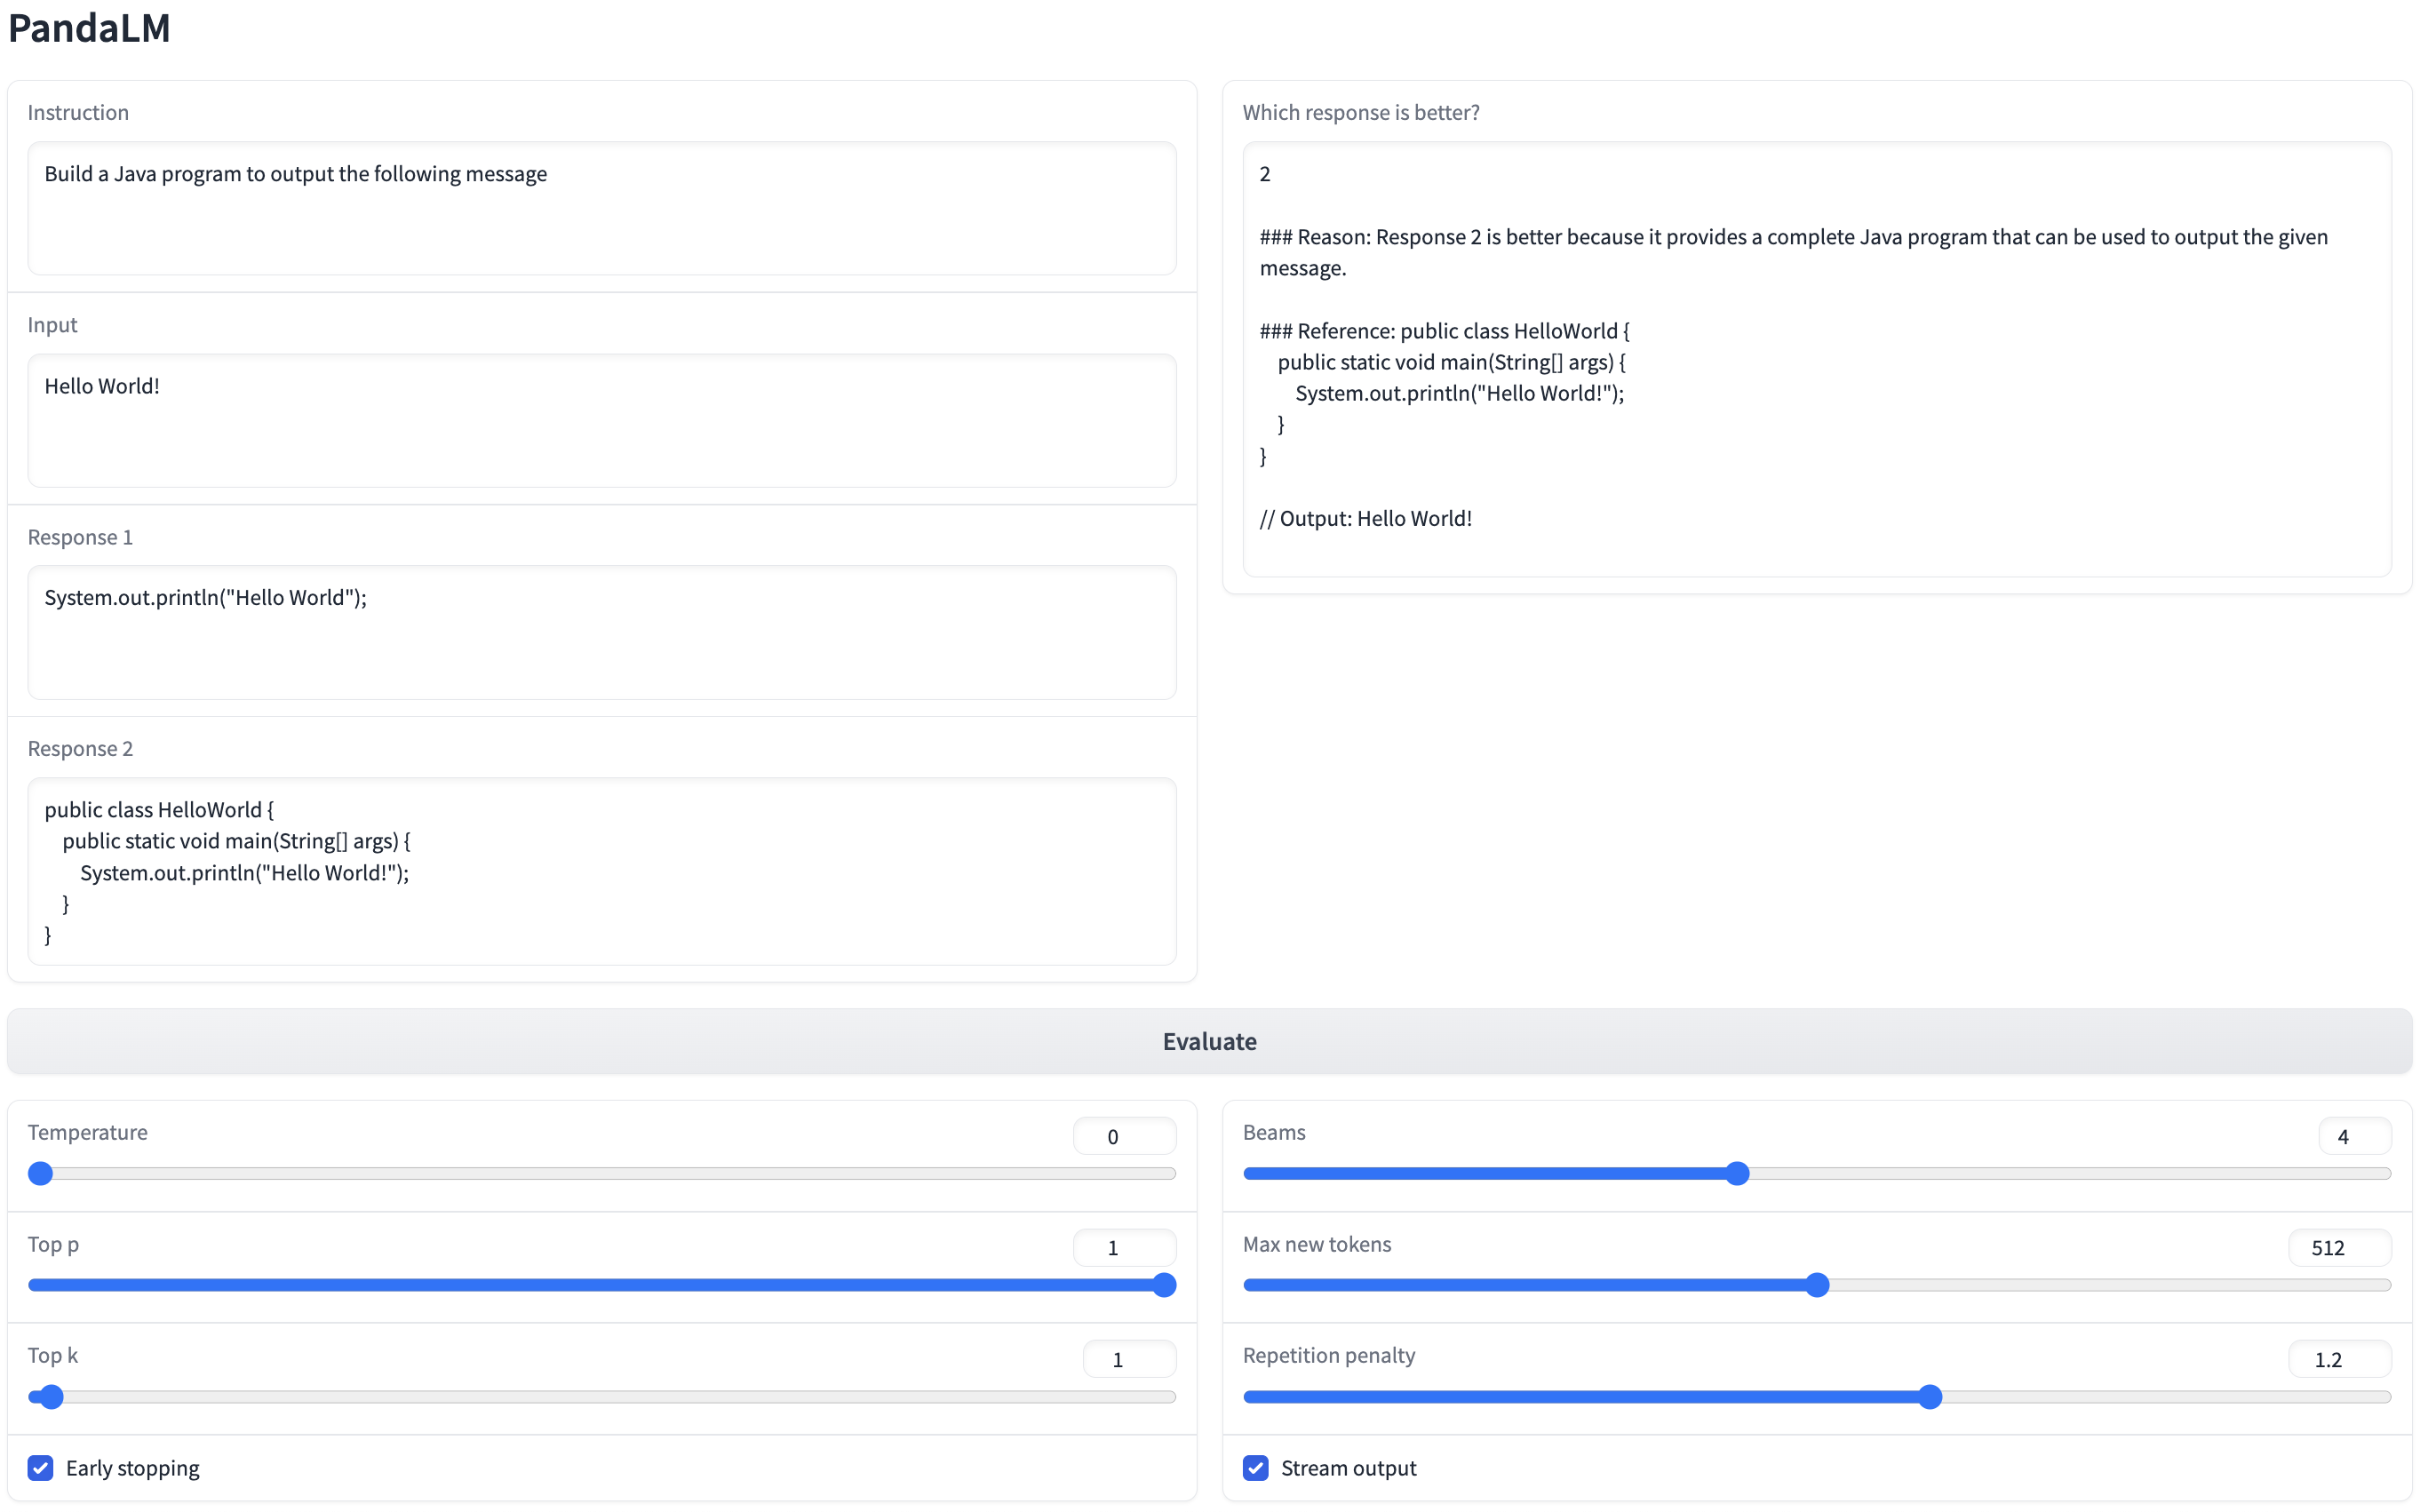This screenshot has width=2420, height=1512.
Task: Click the Top p slider handle
Action: 1163,1285
